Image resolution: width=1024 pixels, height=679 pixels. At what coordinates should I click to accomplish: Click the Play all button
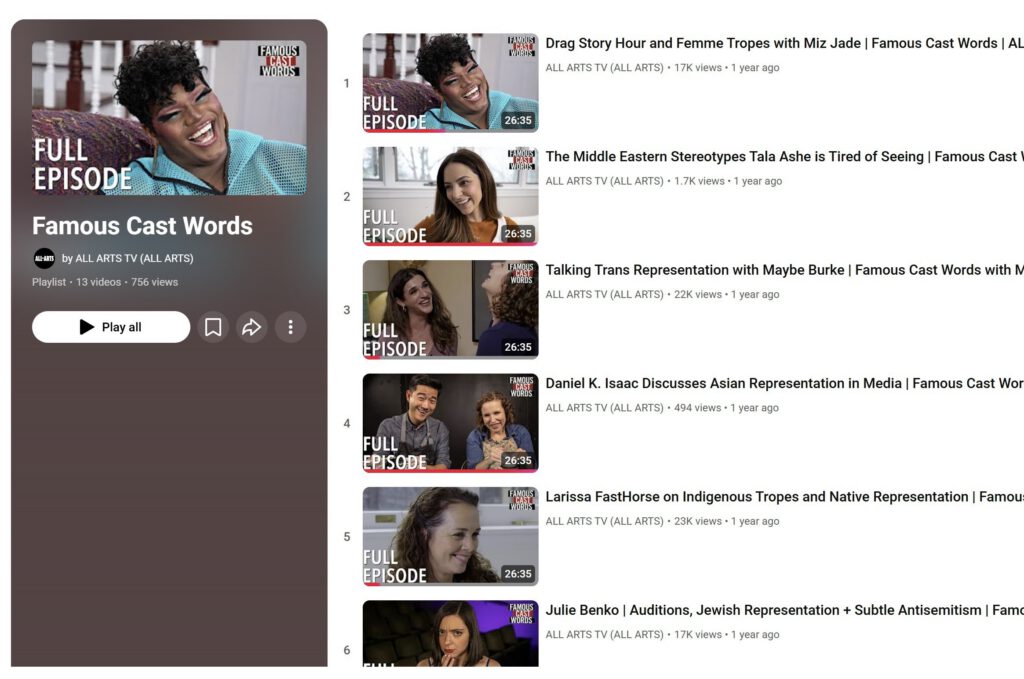[111, 327]
